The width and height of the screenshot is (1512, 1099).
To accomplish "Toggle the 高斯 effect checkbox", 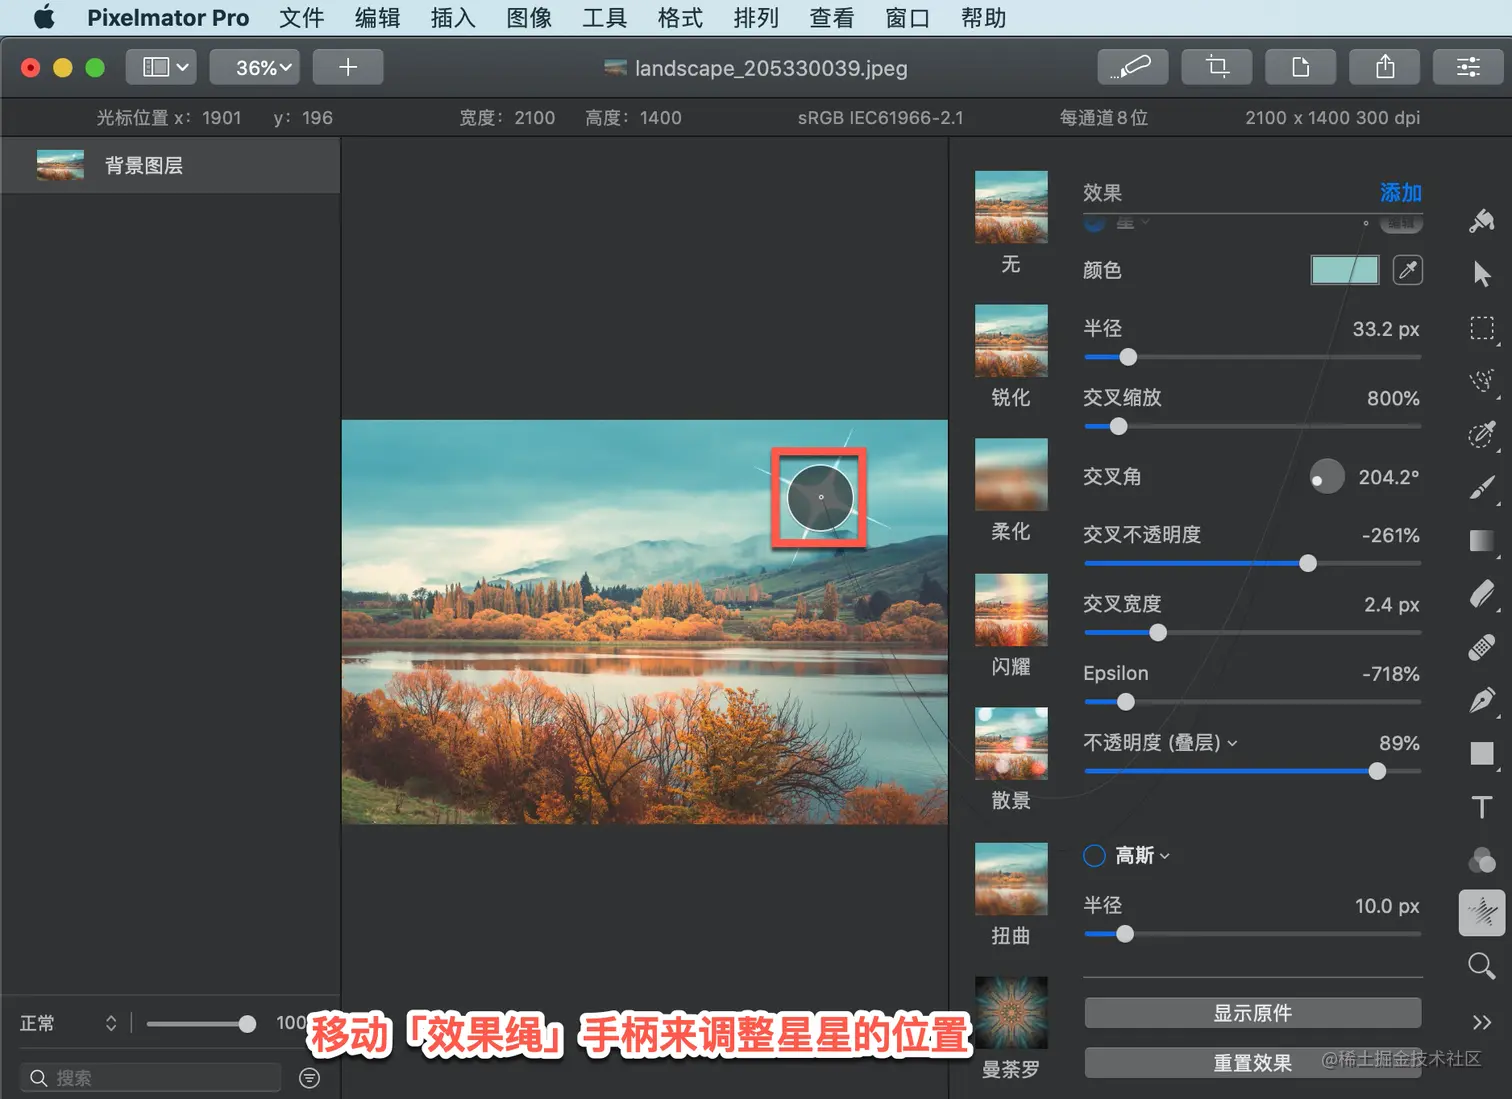I will (x=1095, y=856).
